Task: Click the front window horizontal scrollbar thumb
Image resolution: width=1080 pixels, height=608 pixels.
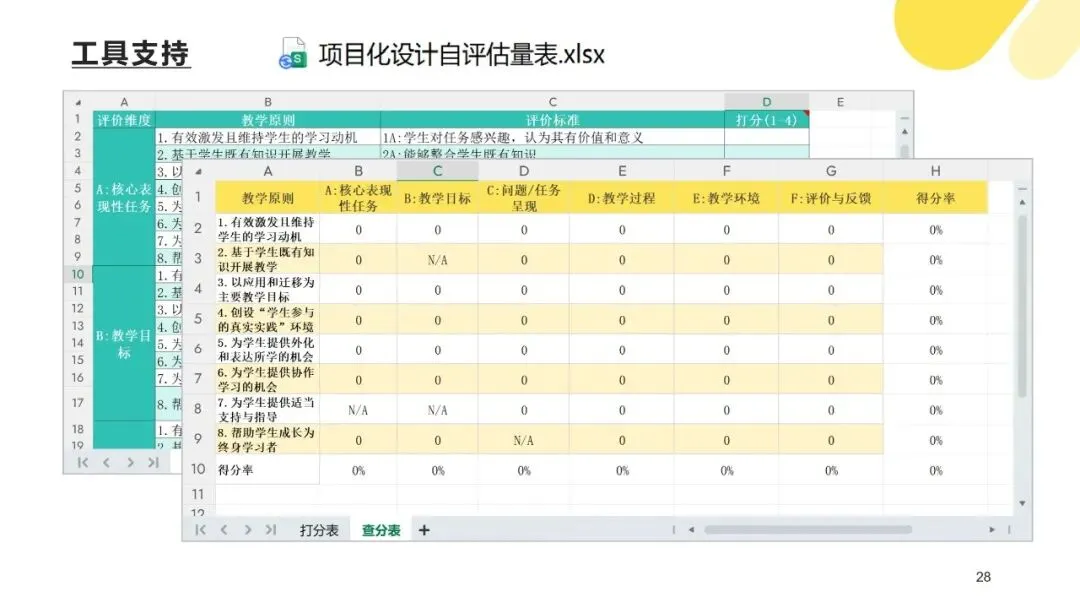Action: point(808,530)
